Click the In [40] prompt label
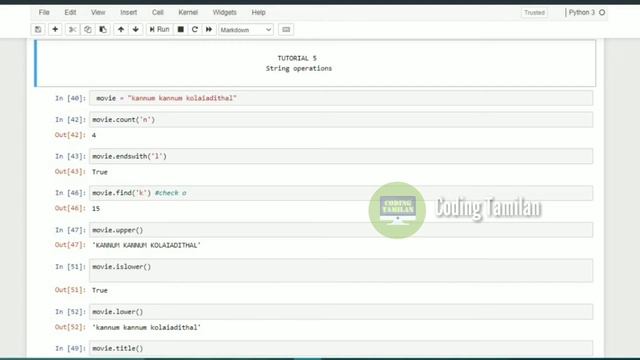This screenshot has width=640, height=360. click(70, 98)
